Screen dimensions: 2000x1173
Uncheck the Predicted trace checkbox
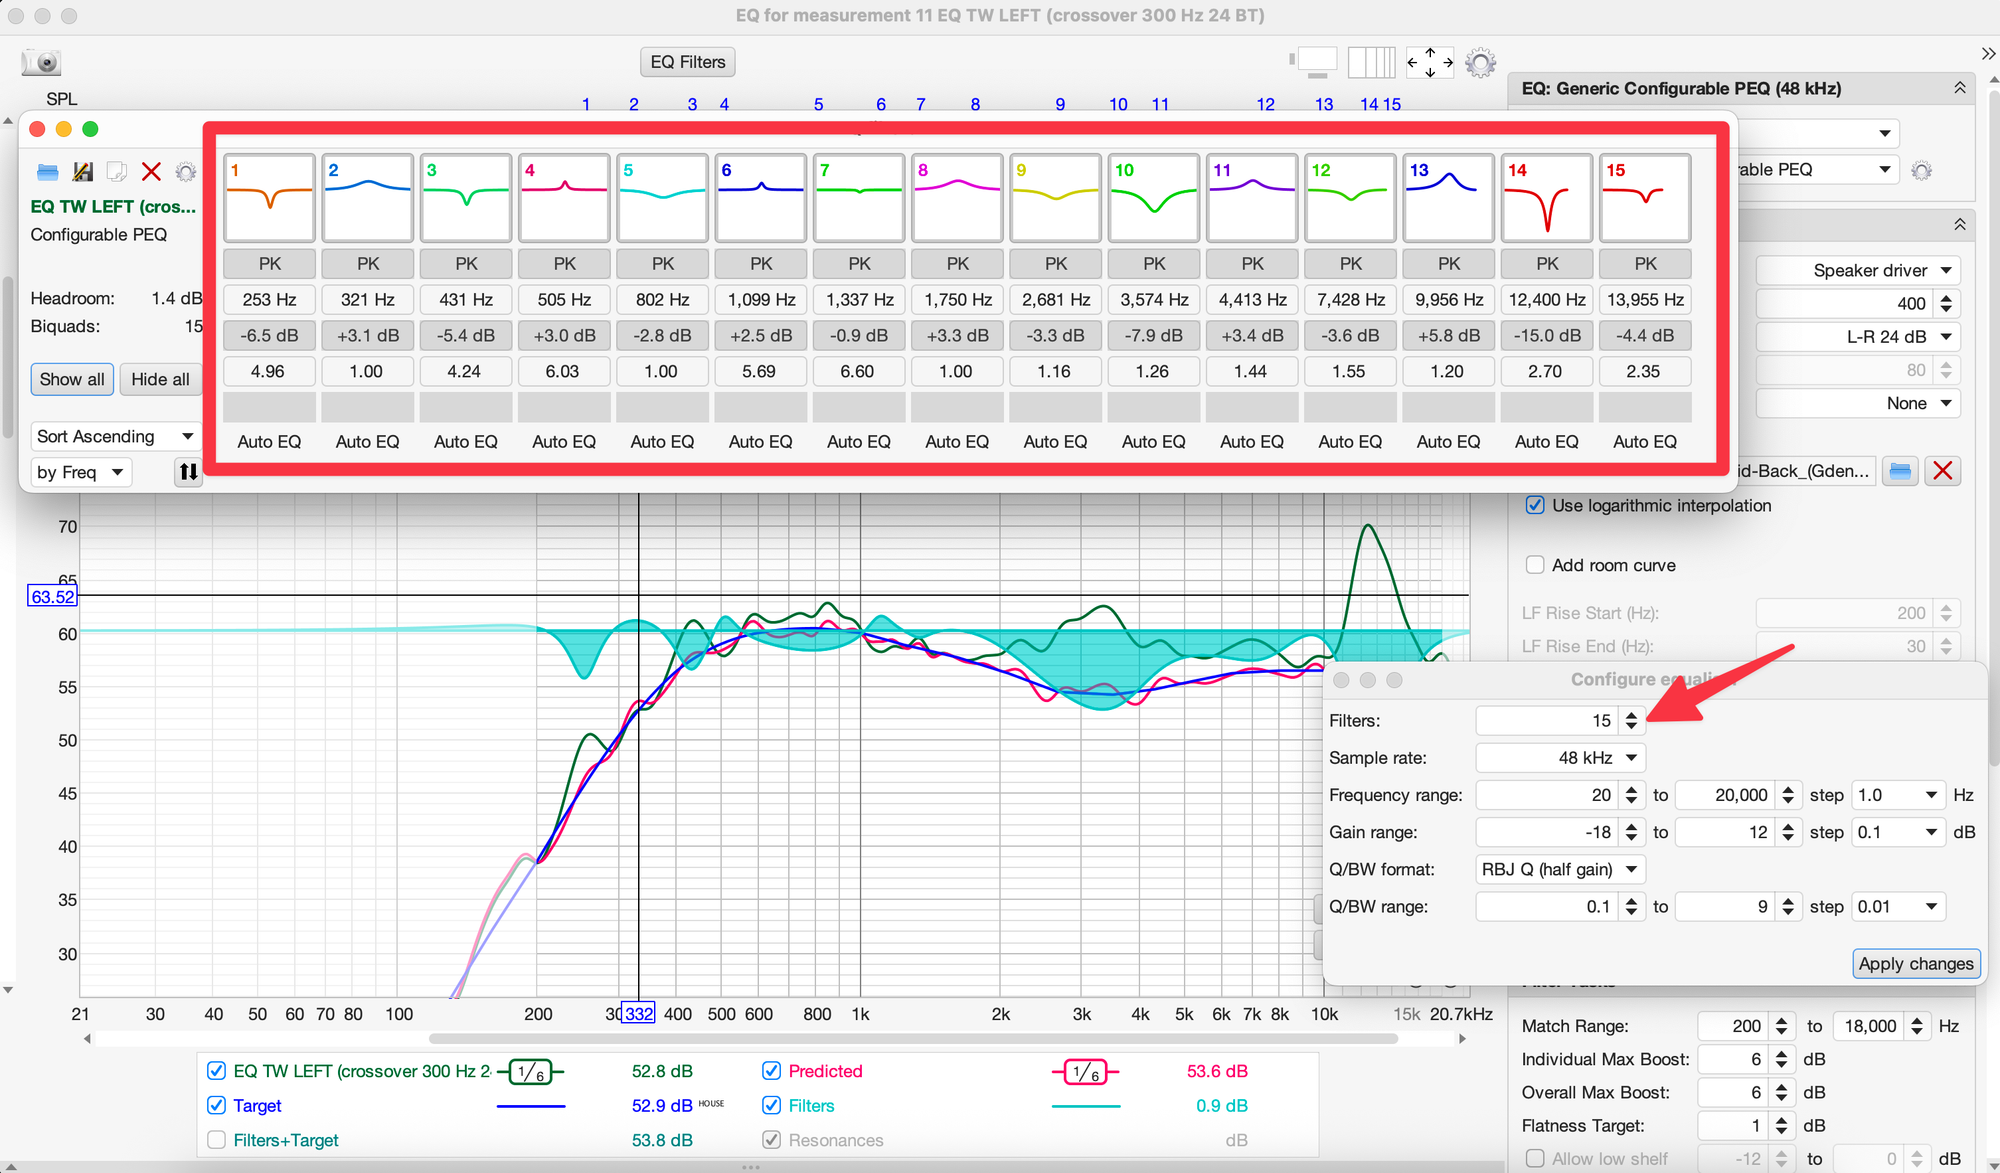(771, 1071)
